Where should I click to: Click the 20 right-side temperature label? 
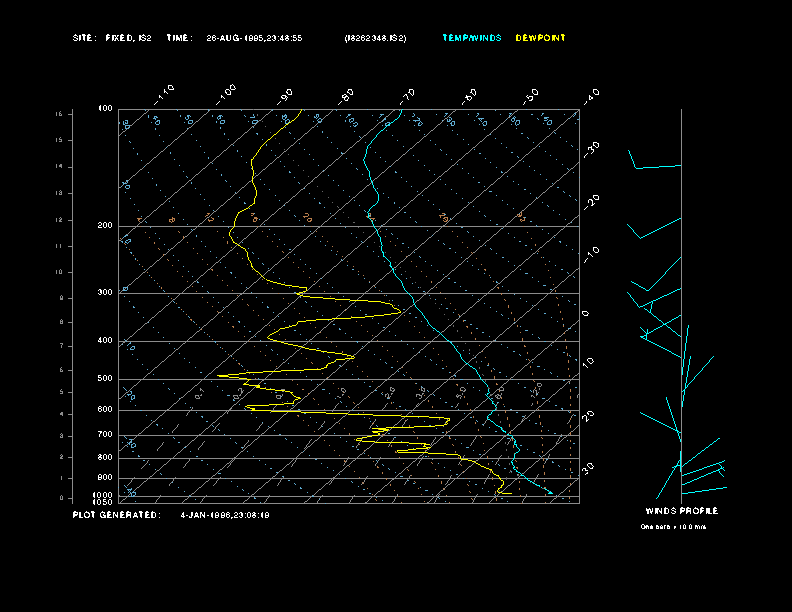click(x=588, y=416)
